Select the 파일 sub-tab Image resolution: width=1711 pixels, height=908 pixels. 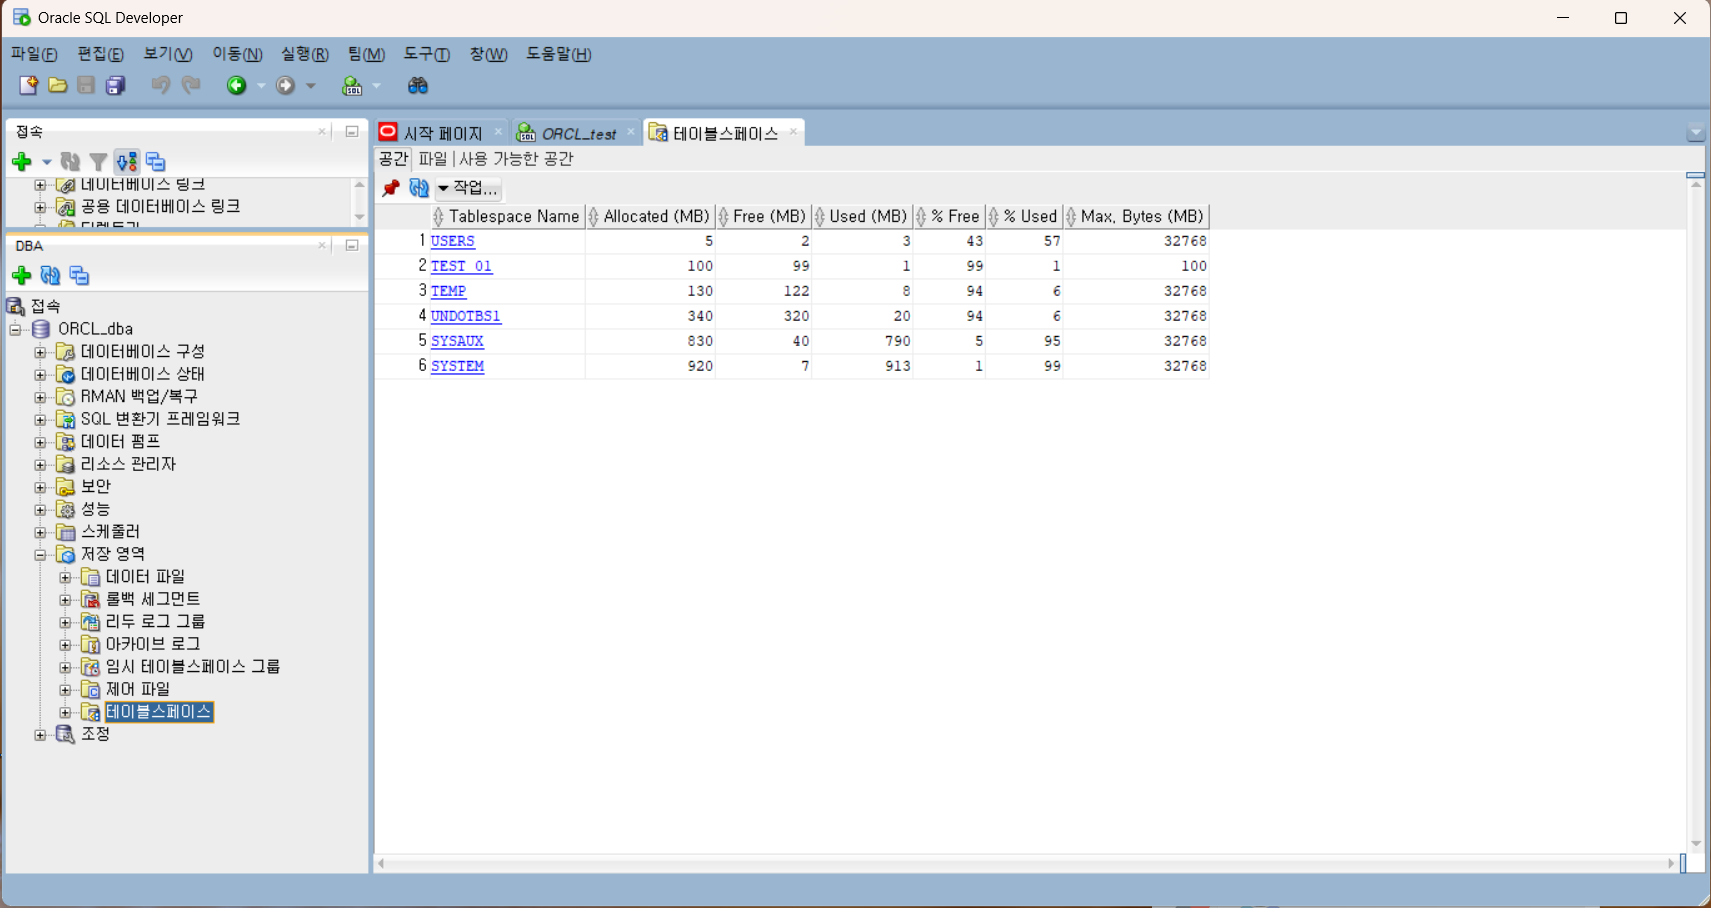433,159
